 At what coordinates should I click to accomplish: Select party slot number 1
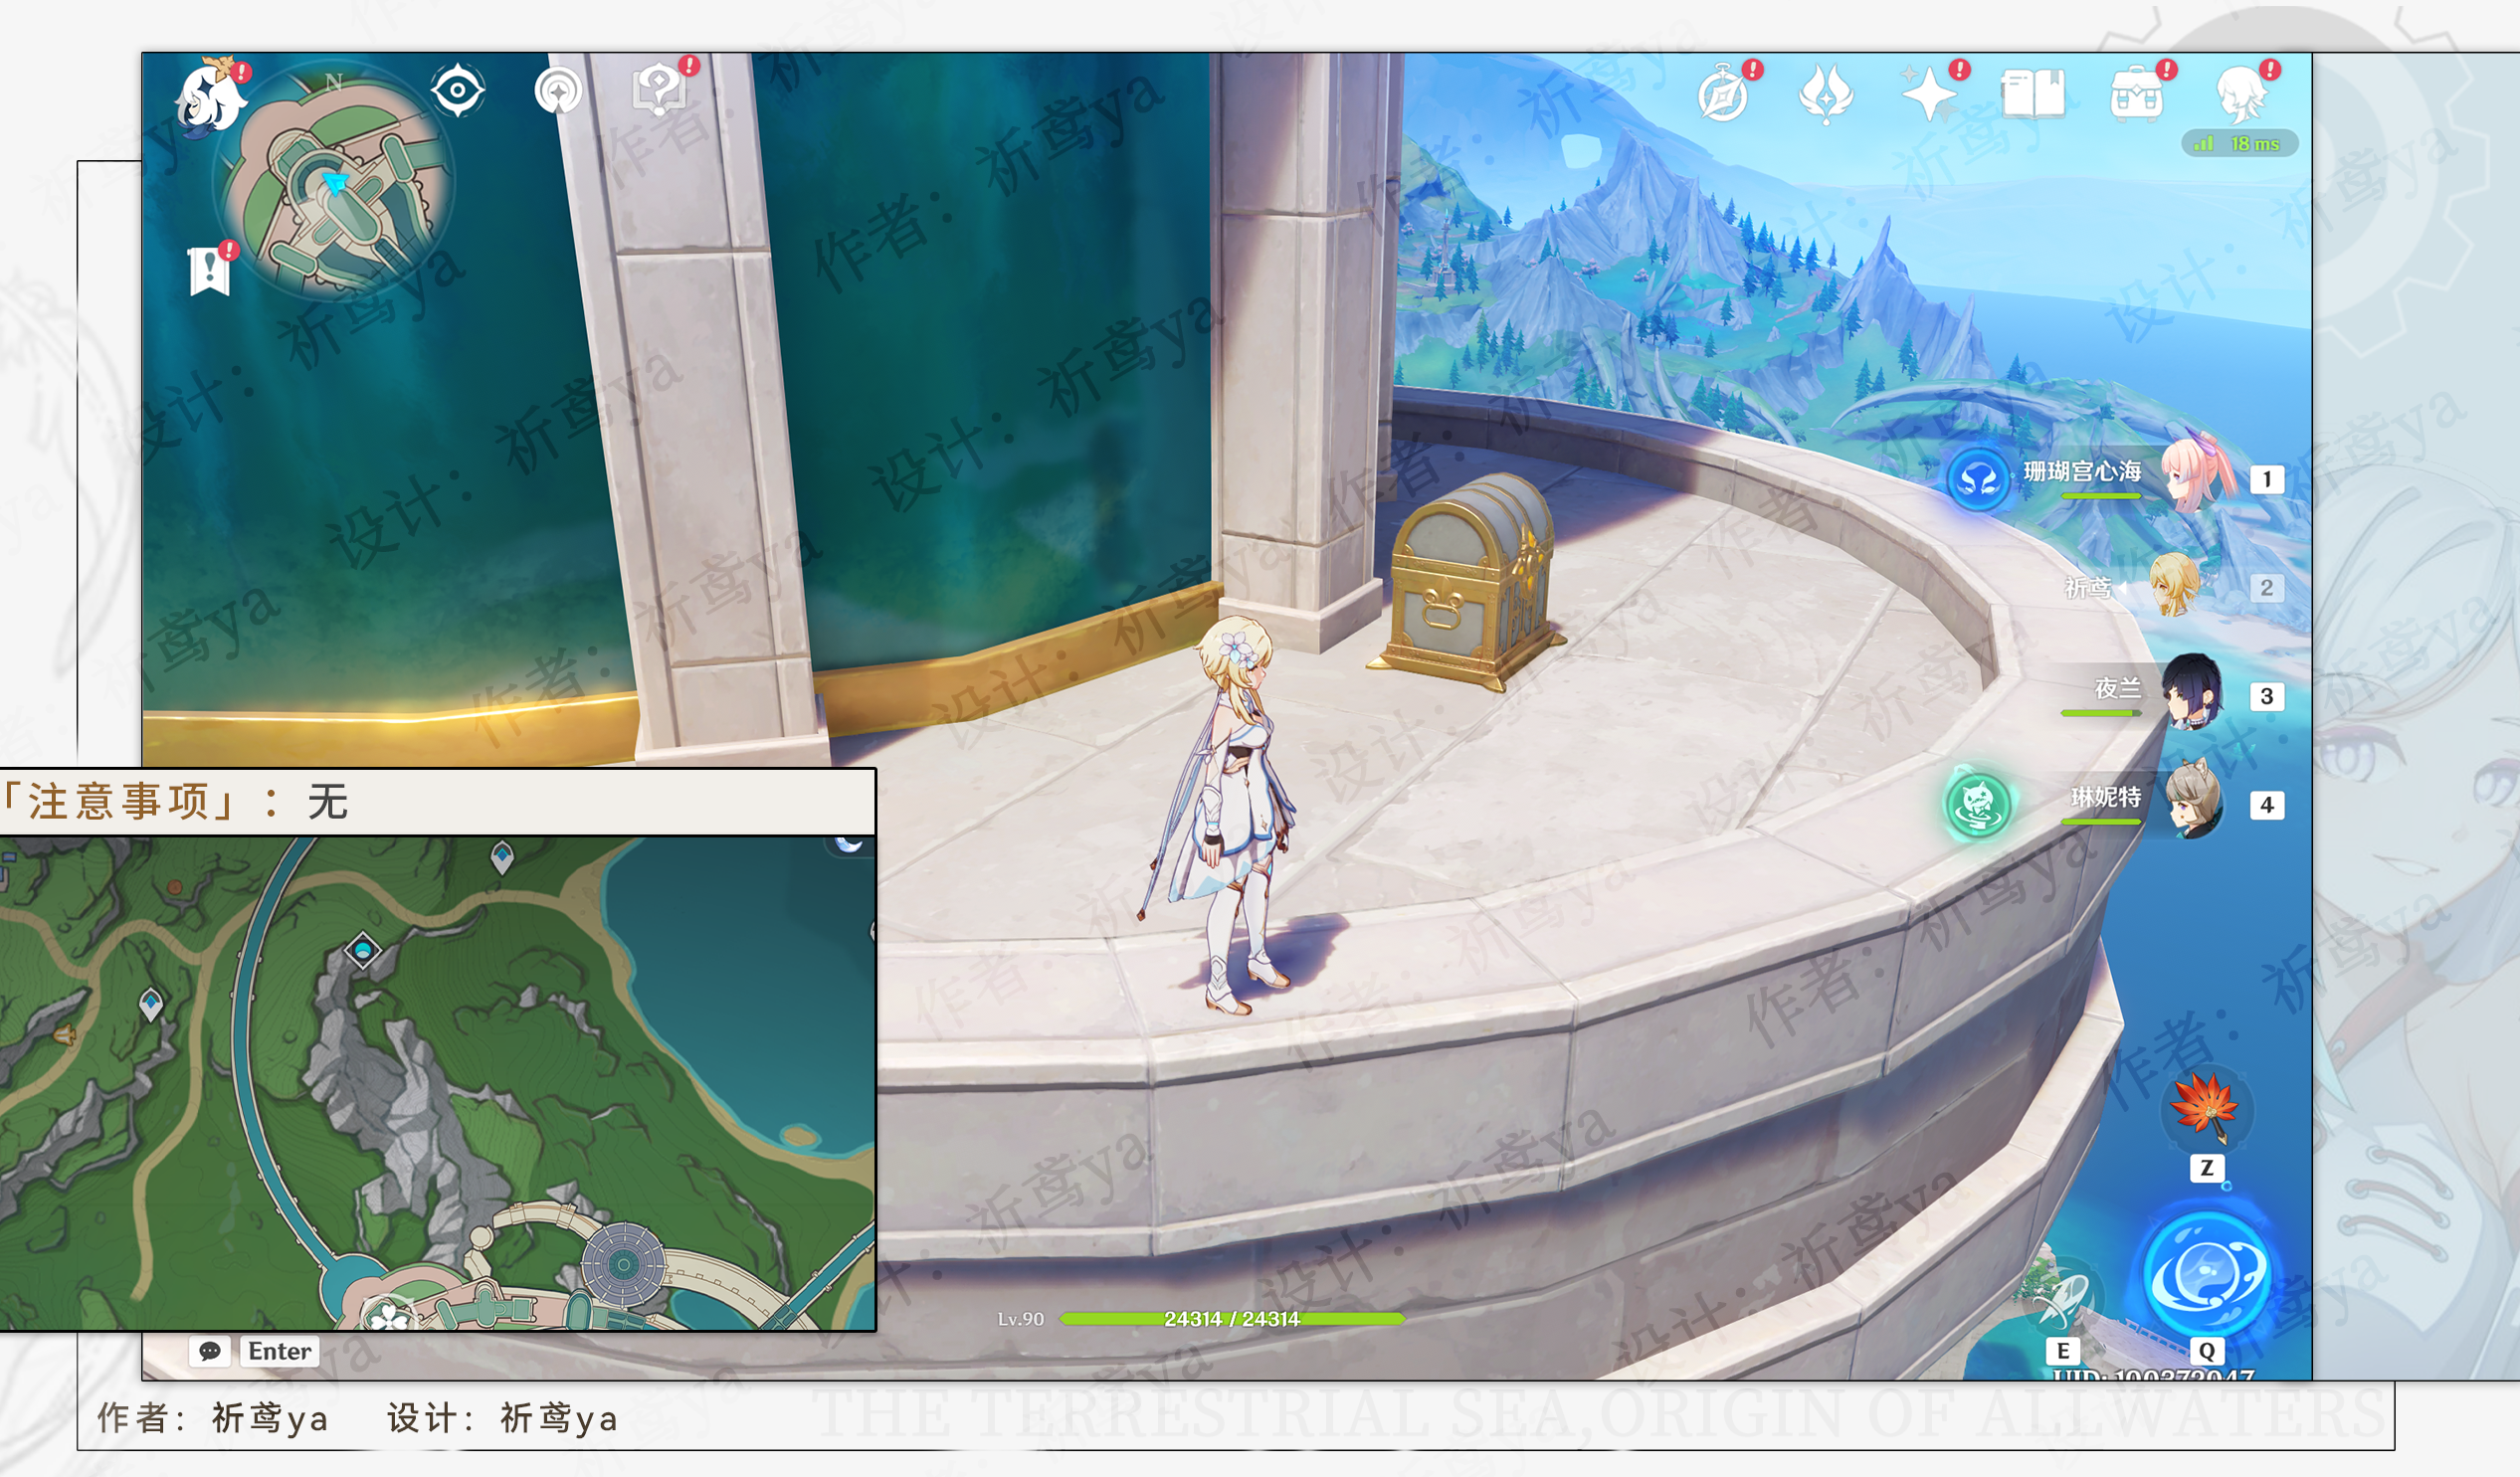pyautogui.click(x=2267, y=479)
